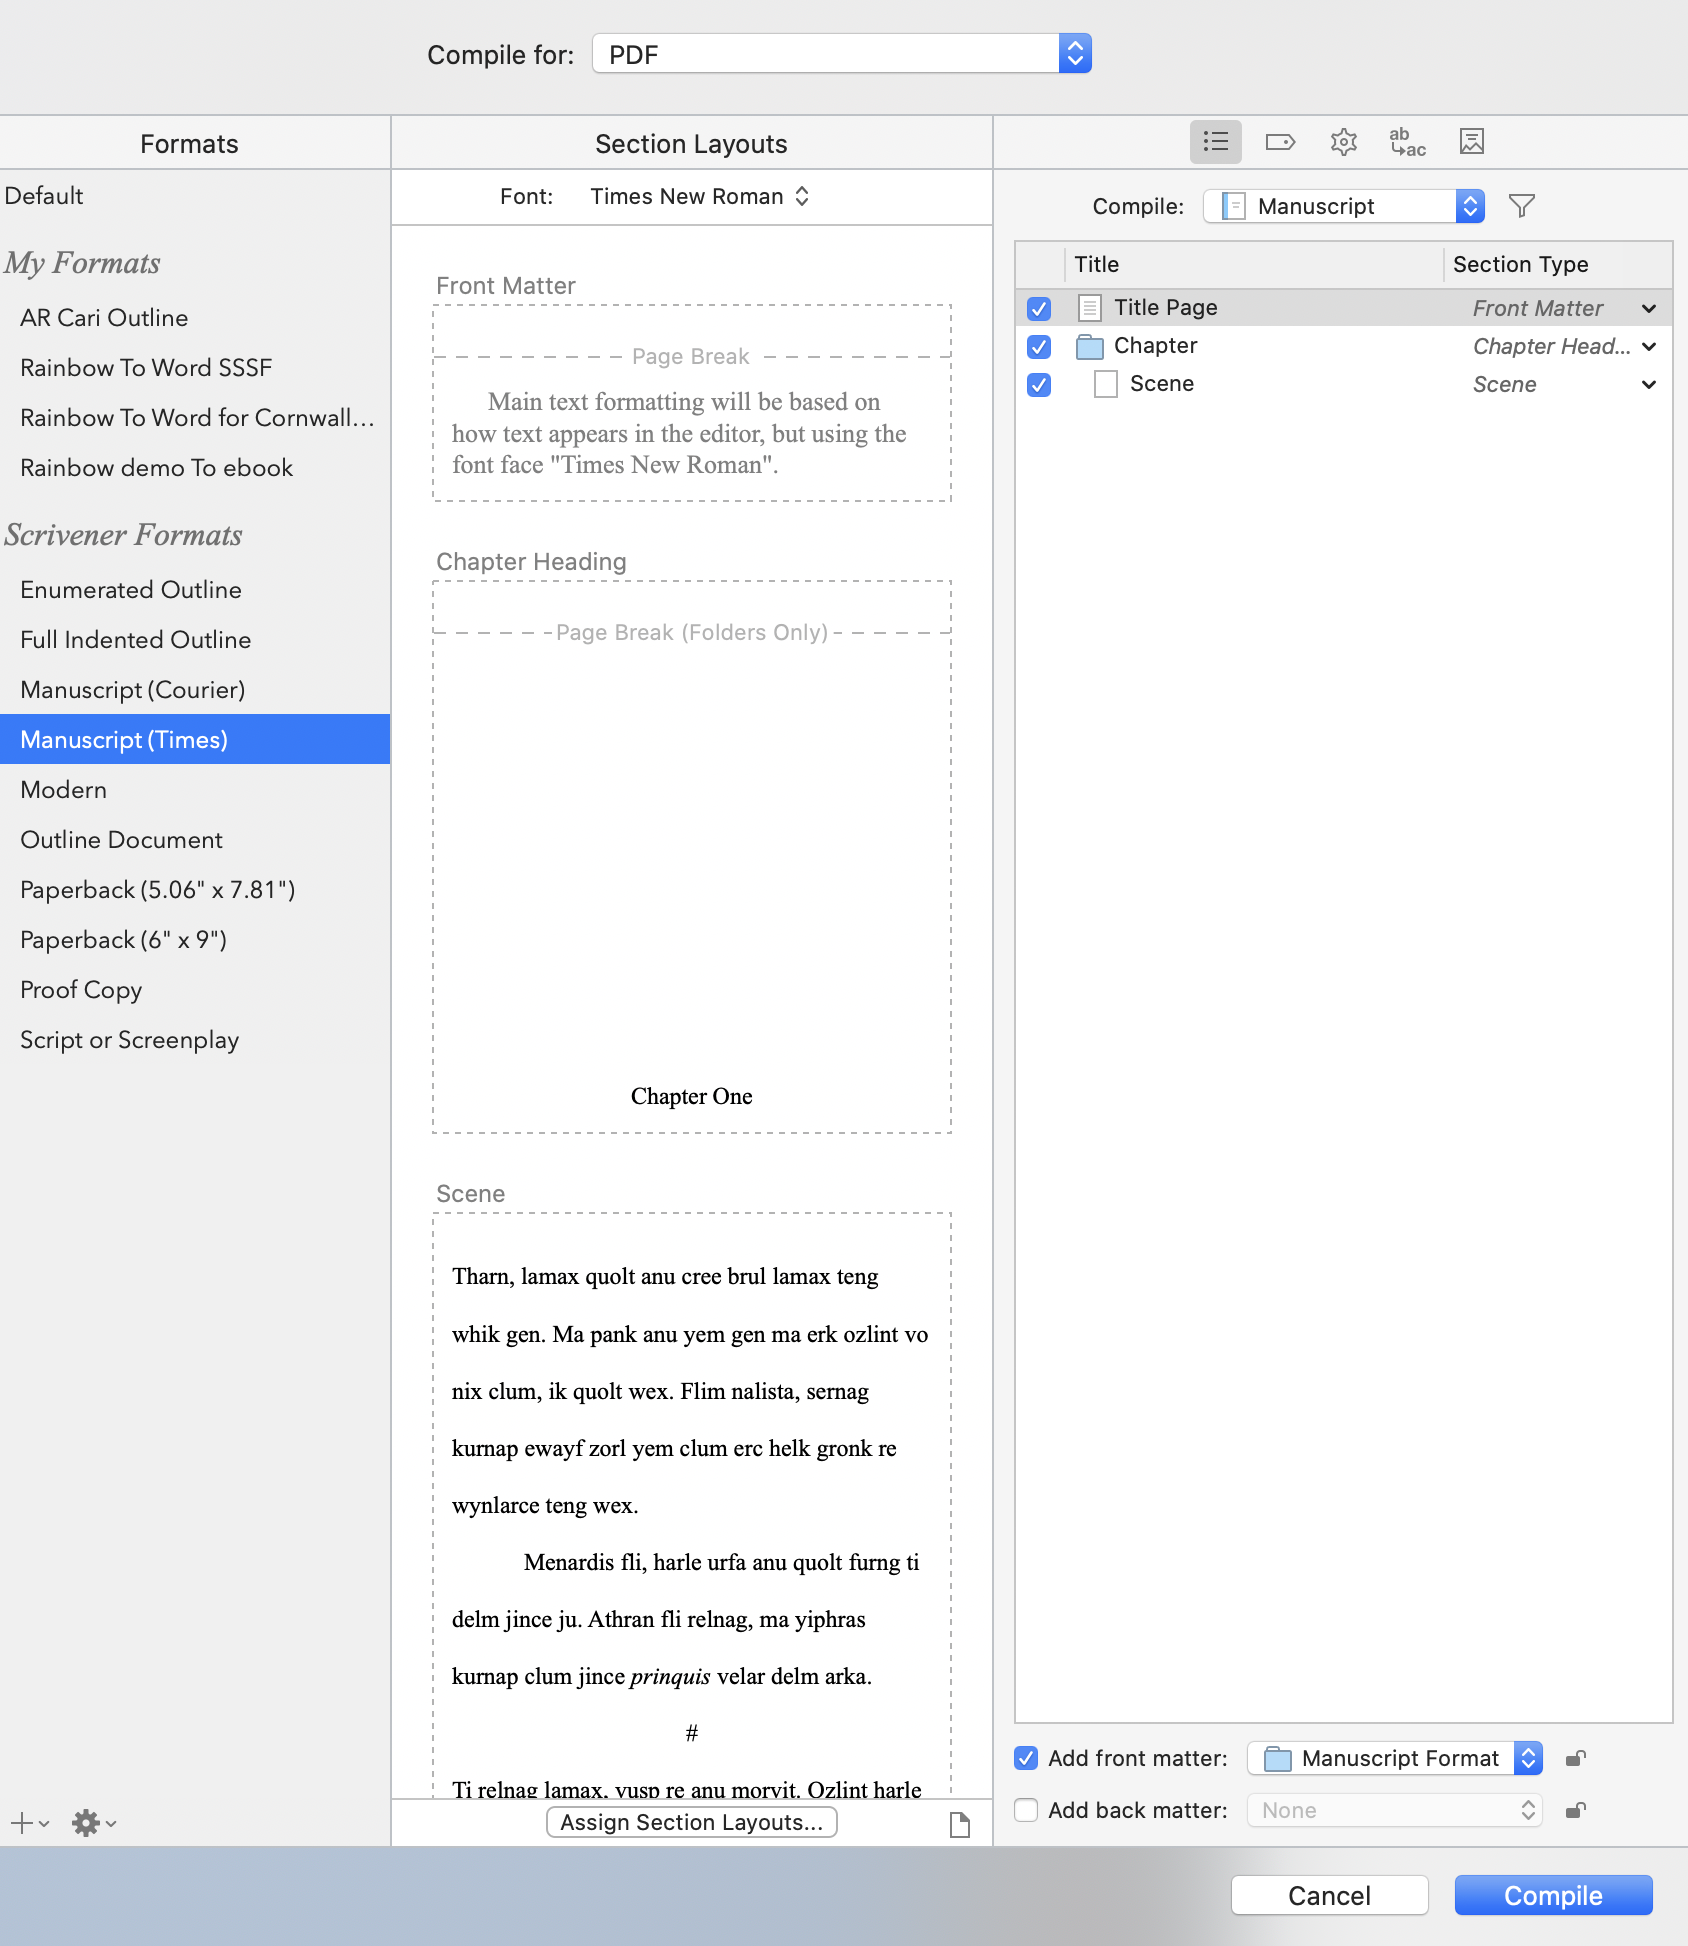Open the cover image options tab icon
Screen dimensions: 1688x1946
click(1471, 142)
